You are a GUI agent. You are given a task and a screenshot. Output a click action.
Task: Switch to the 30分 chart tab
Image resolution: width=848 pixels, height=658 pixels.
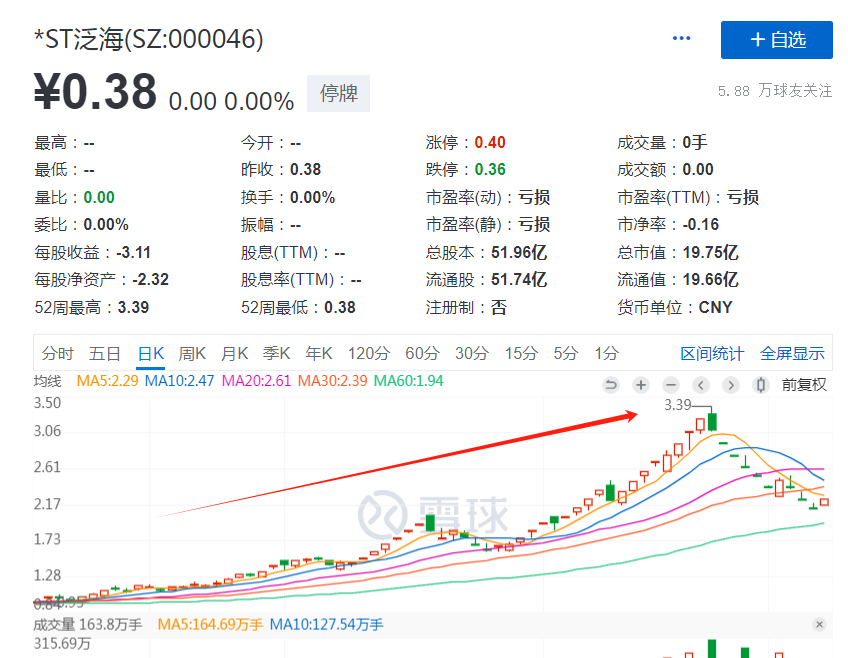[472, 354]
